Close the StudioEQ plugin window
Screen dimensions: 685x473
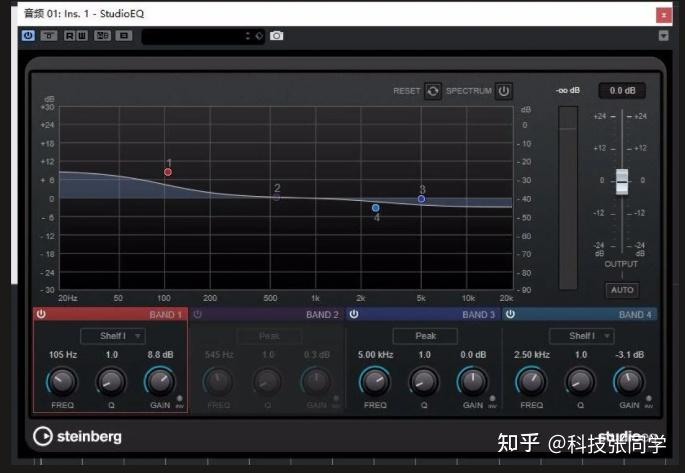(x=664, y=15)
